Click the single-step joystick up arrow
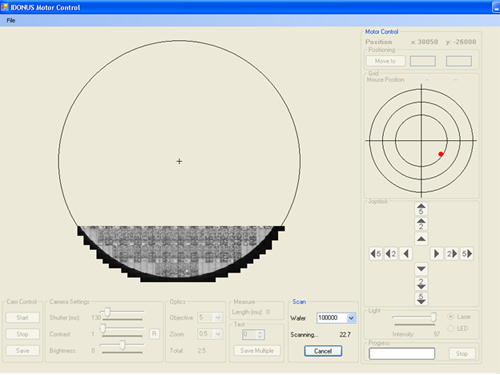Screen dimensions: 500x375 (x=421, y=239)
